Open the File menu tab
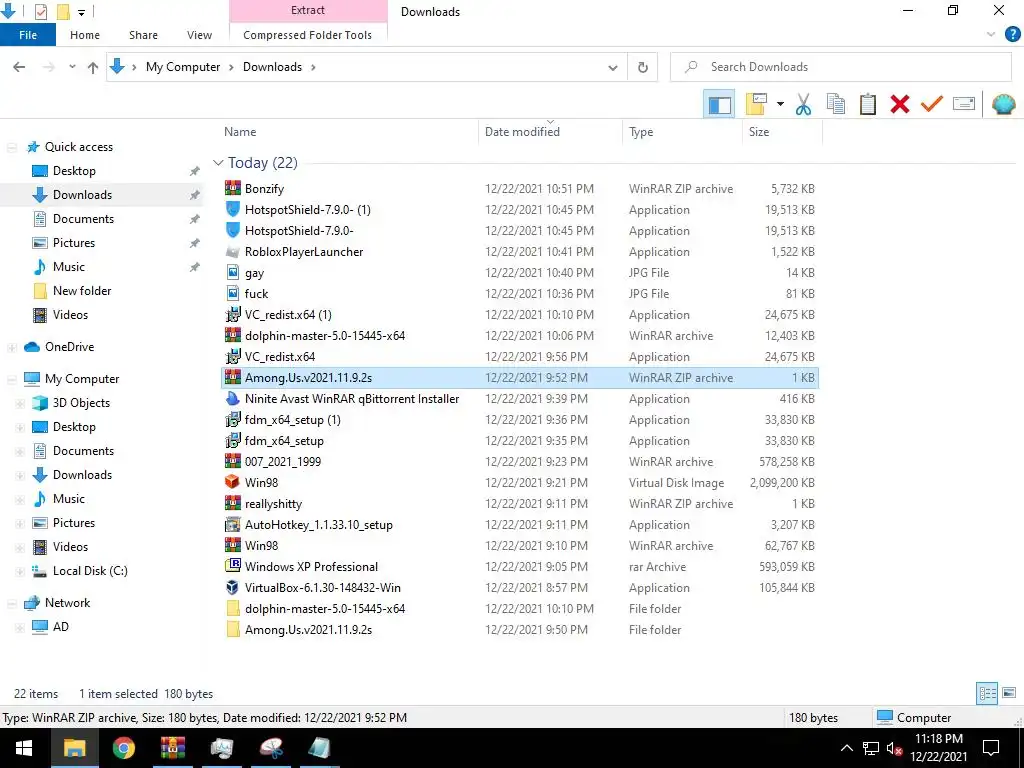 coord(27,35)
